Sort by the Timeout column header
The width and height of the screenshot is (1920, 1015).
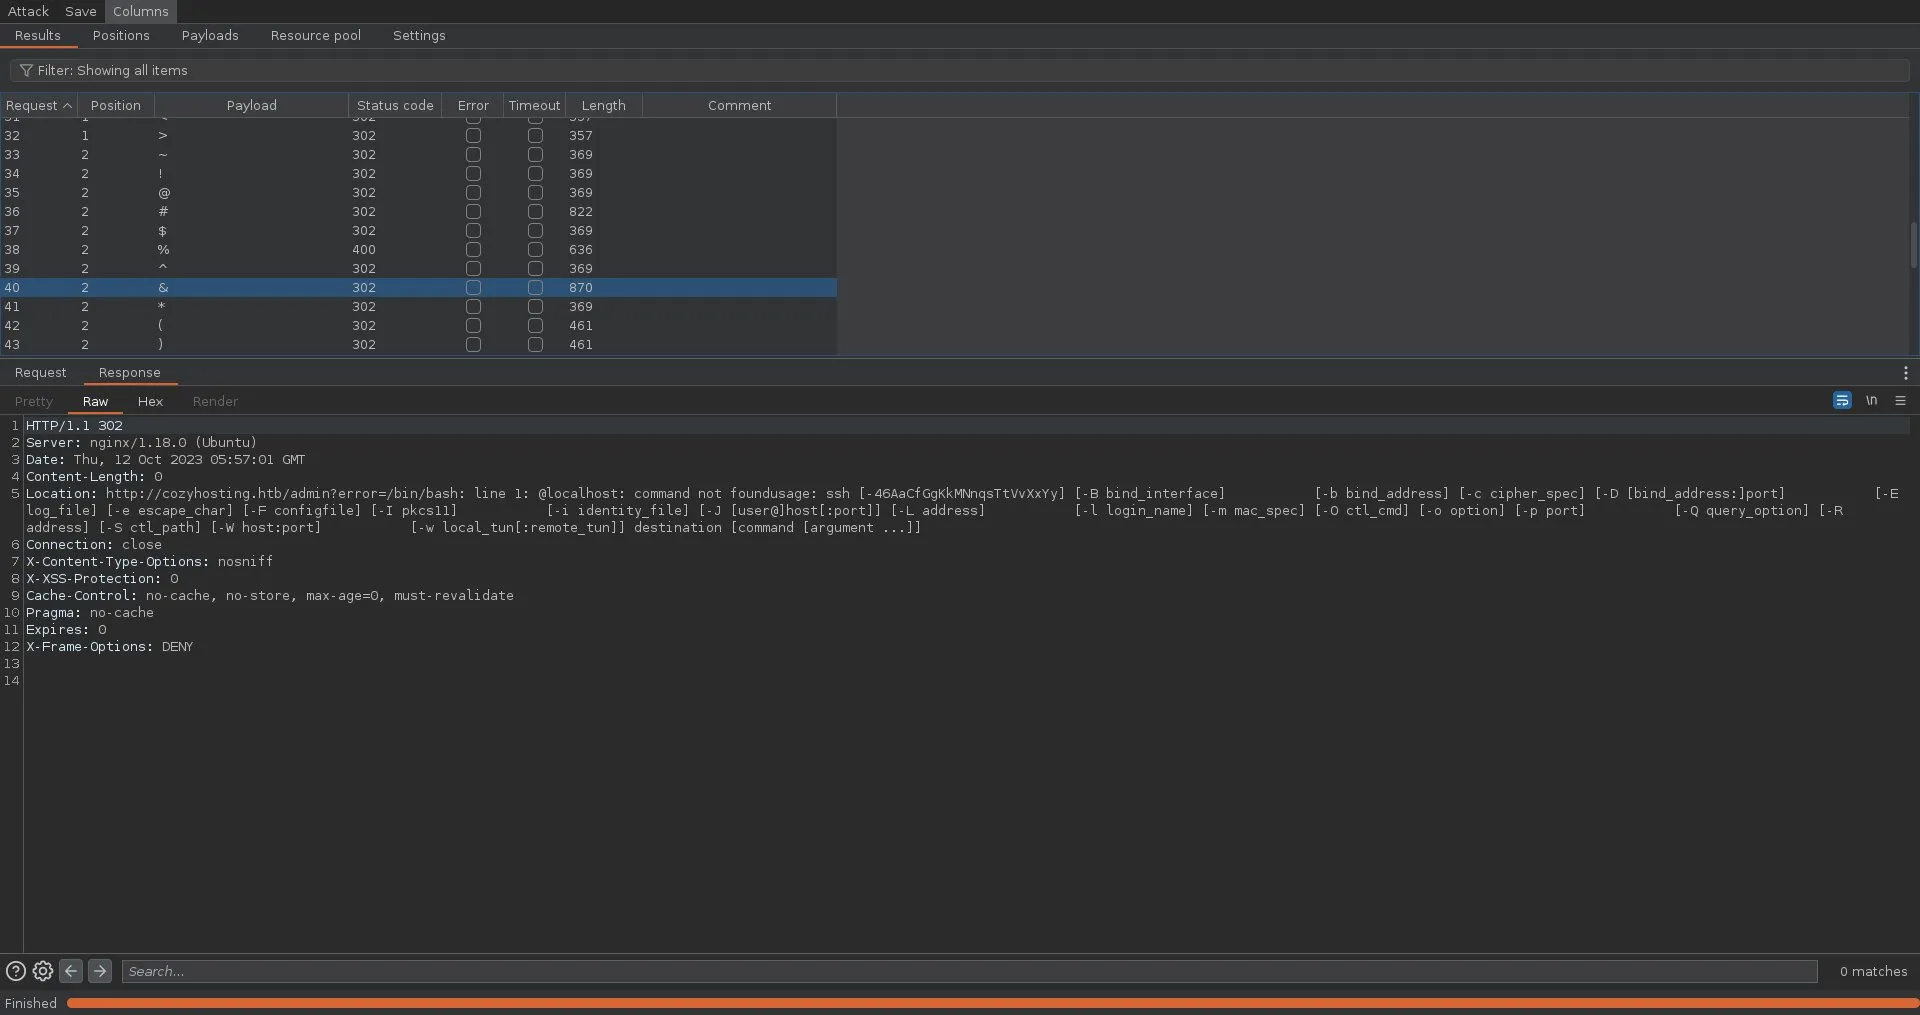click(x=534, y=106)
